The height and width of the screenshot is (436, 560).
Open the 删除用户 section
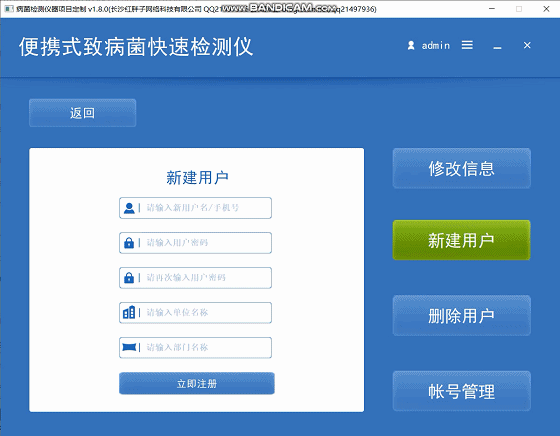[461, 316]
